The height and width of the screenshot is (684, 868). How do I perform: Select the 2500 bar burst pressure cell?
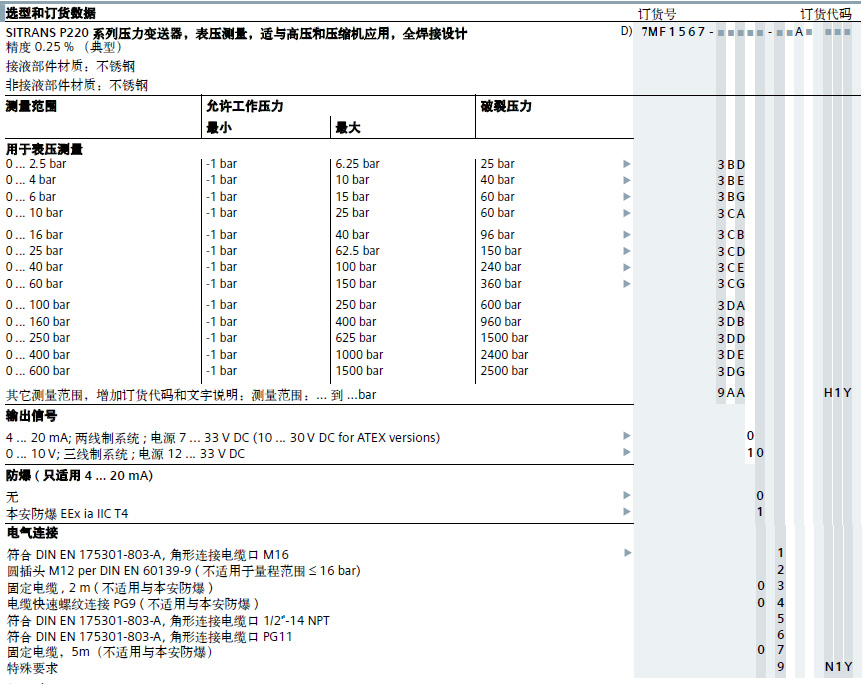[504, 371]
